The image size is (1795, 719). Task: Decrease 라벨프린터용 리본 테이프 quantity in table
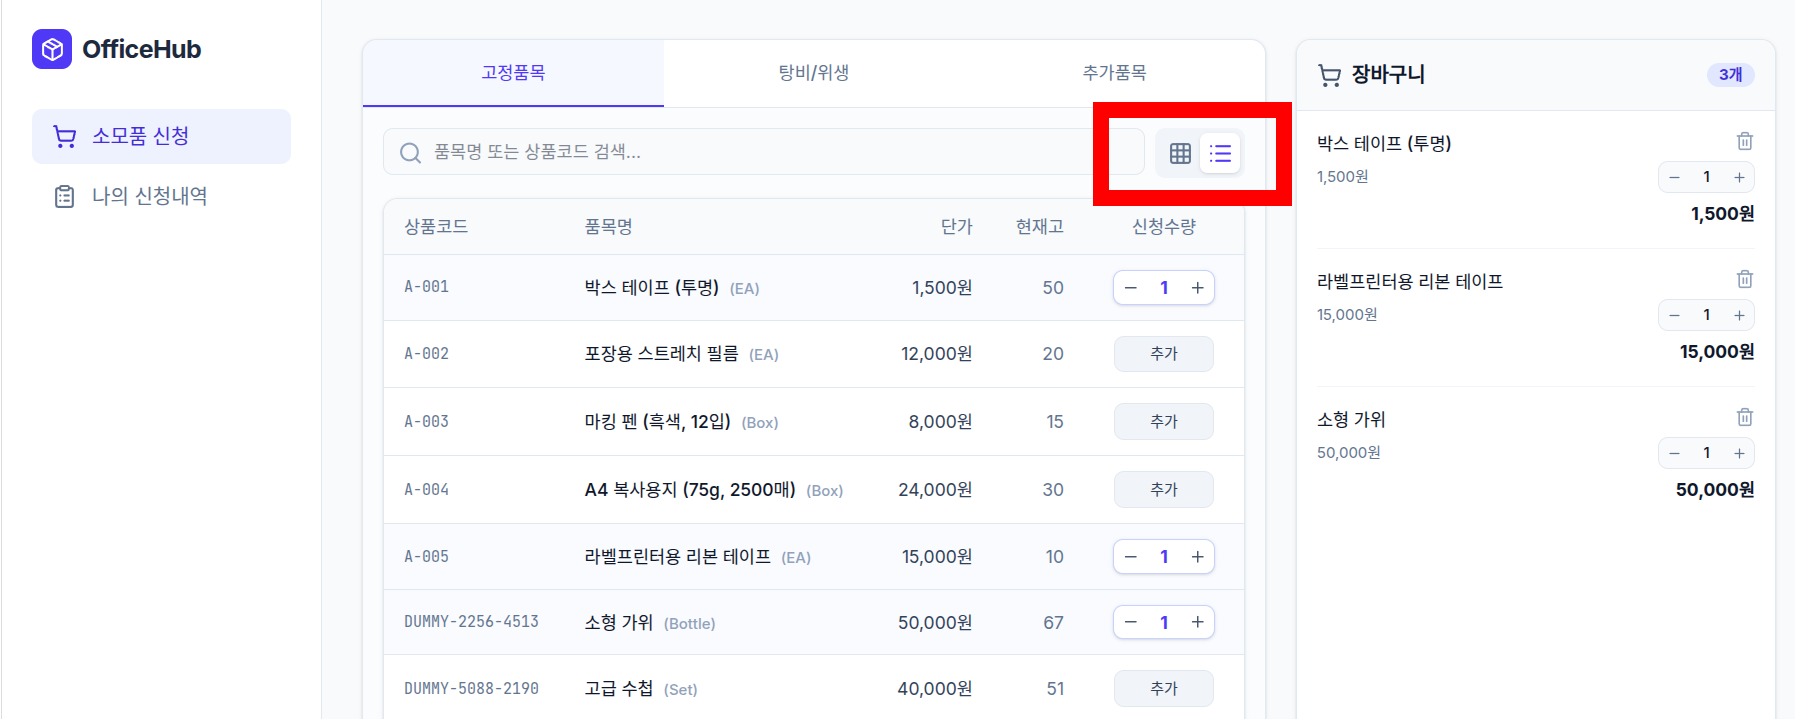tap(1131, 557)
